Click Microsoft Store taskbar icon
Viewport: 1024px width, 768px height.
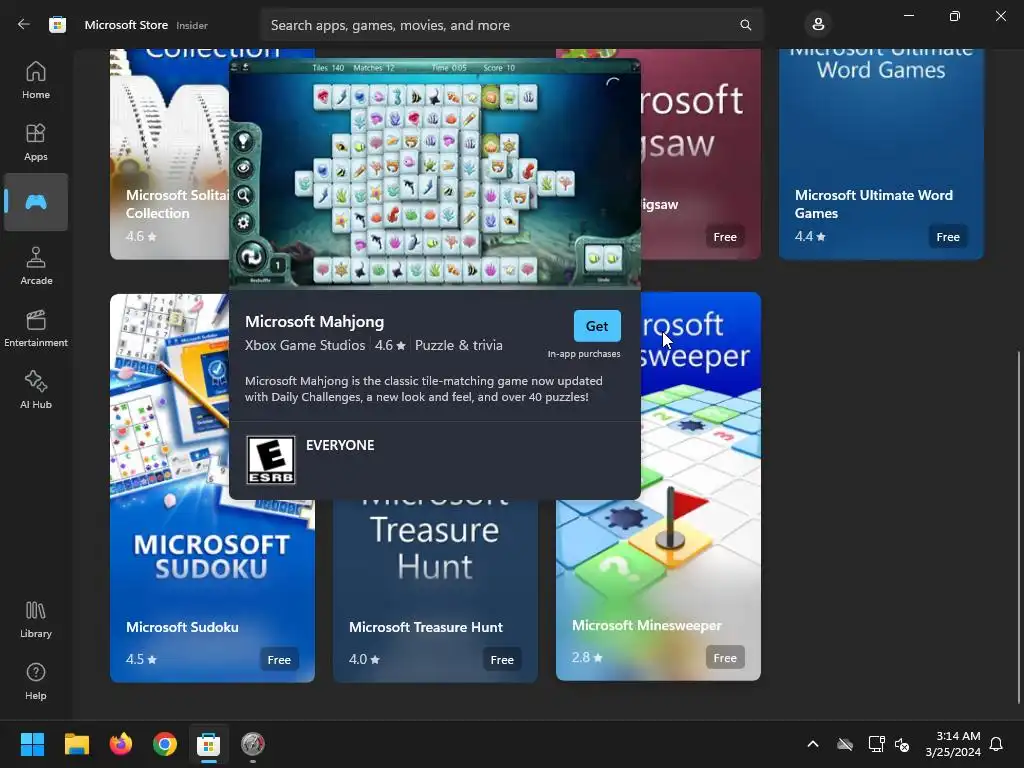208,744
